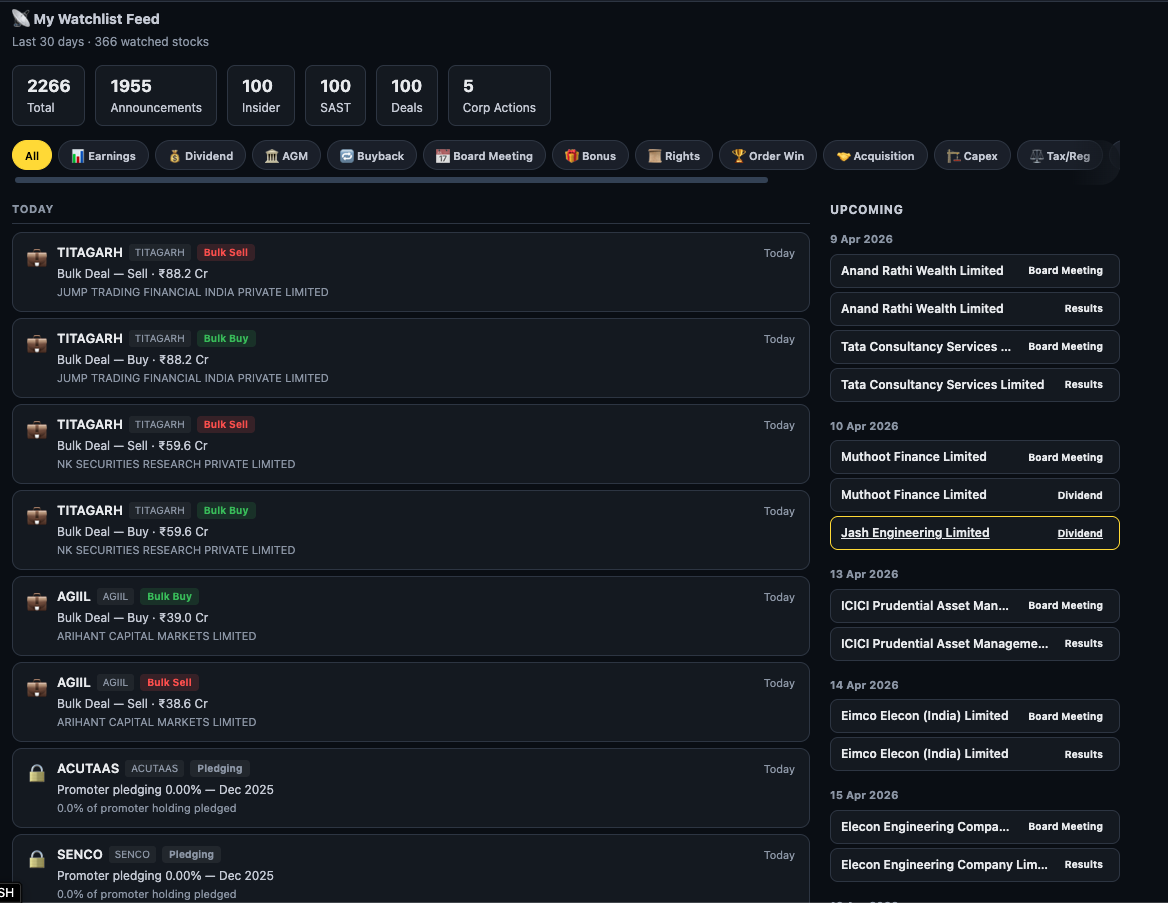Open the highlighted Jash Engineering dividend entry

point(974,533)
